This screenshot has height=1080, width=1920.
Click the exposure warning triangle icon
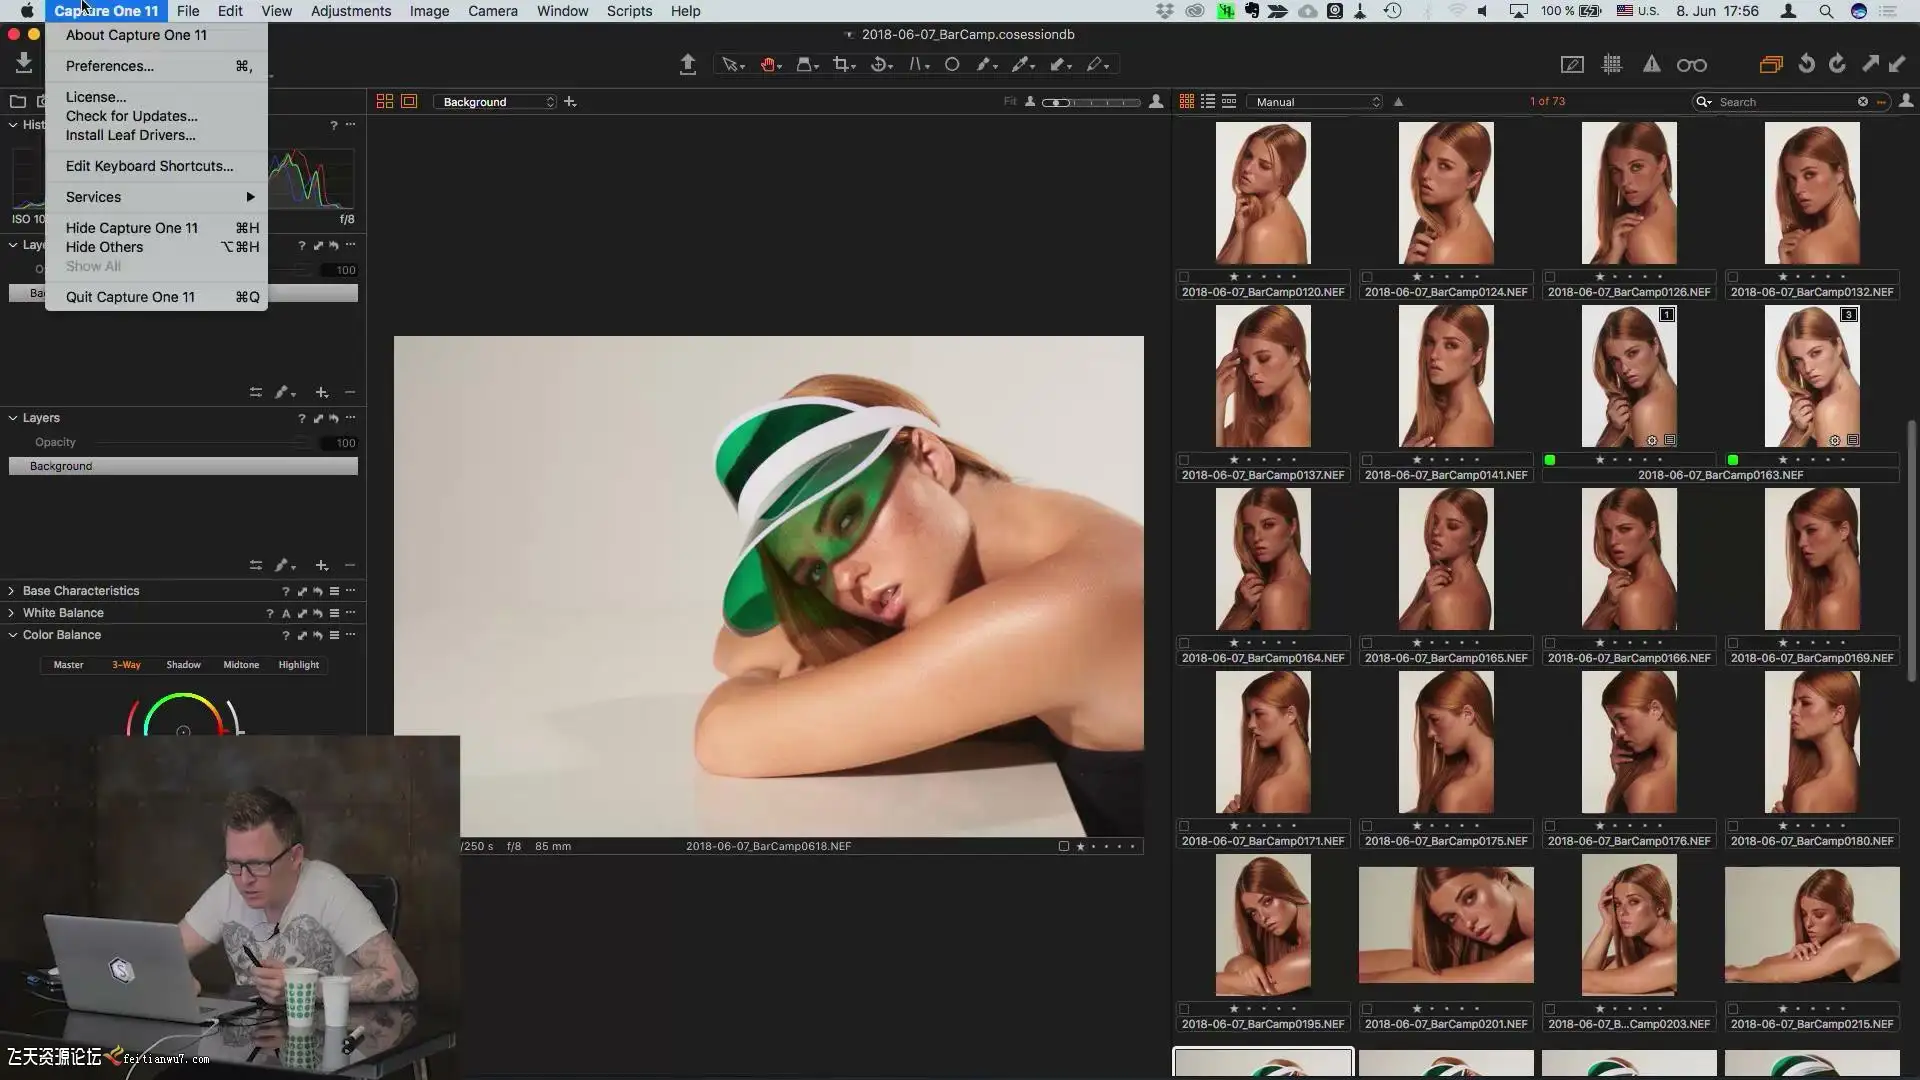1651,65
